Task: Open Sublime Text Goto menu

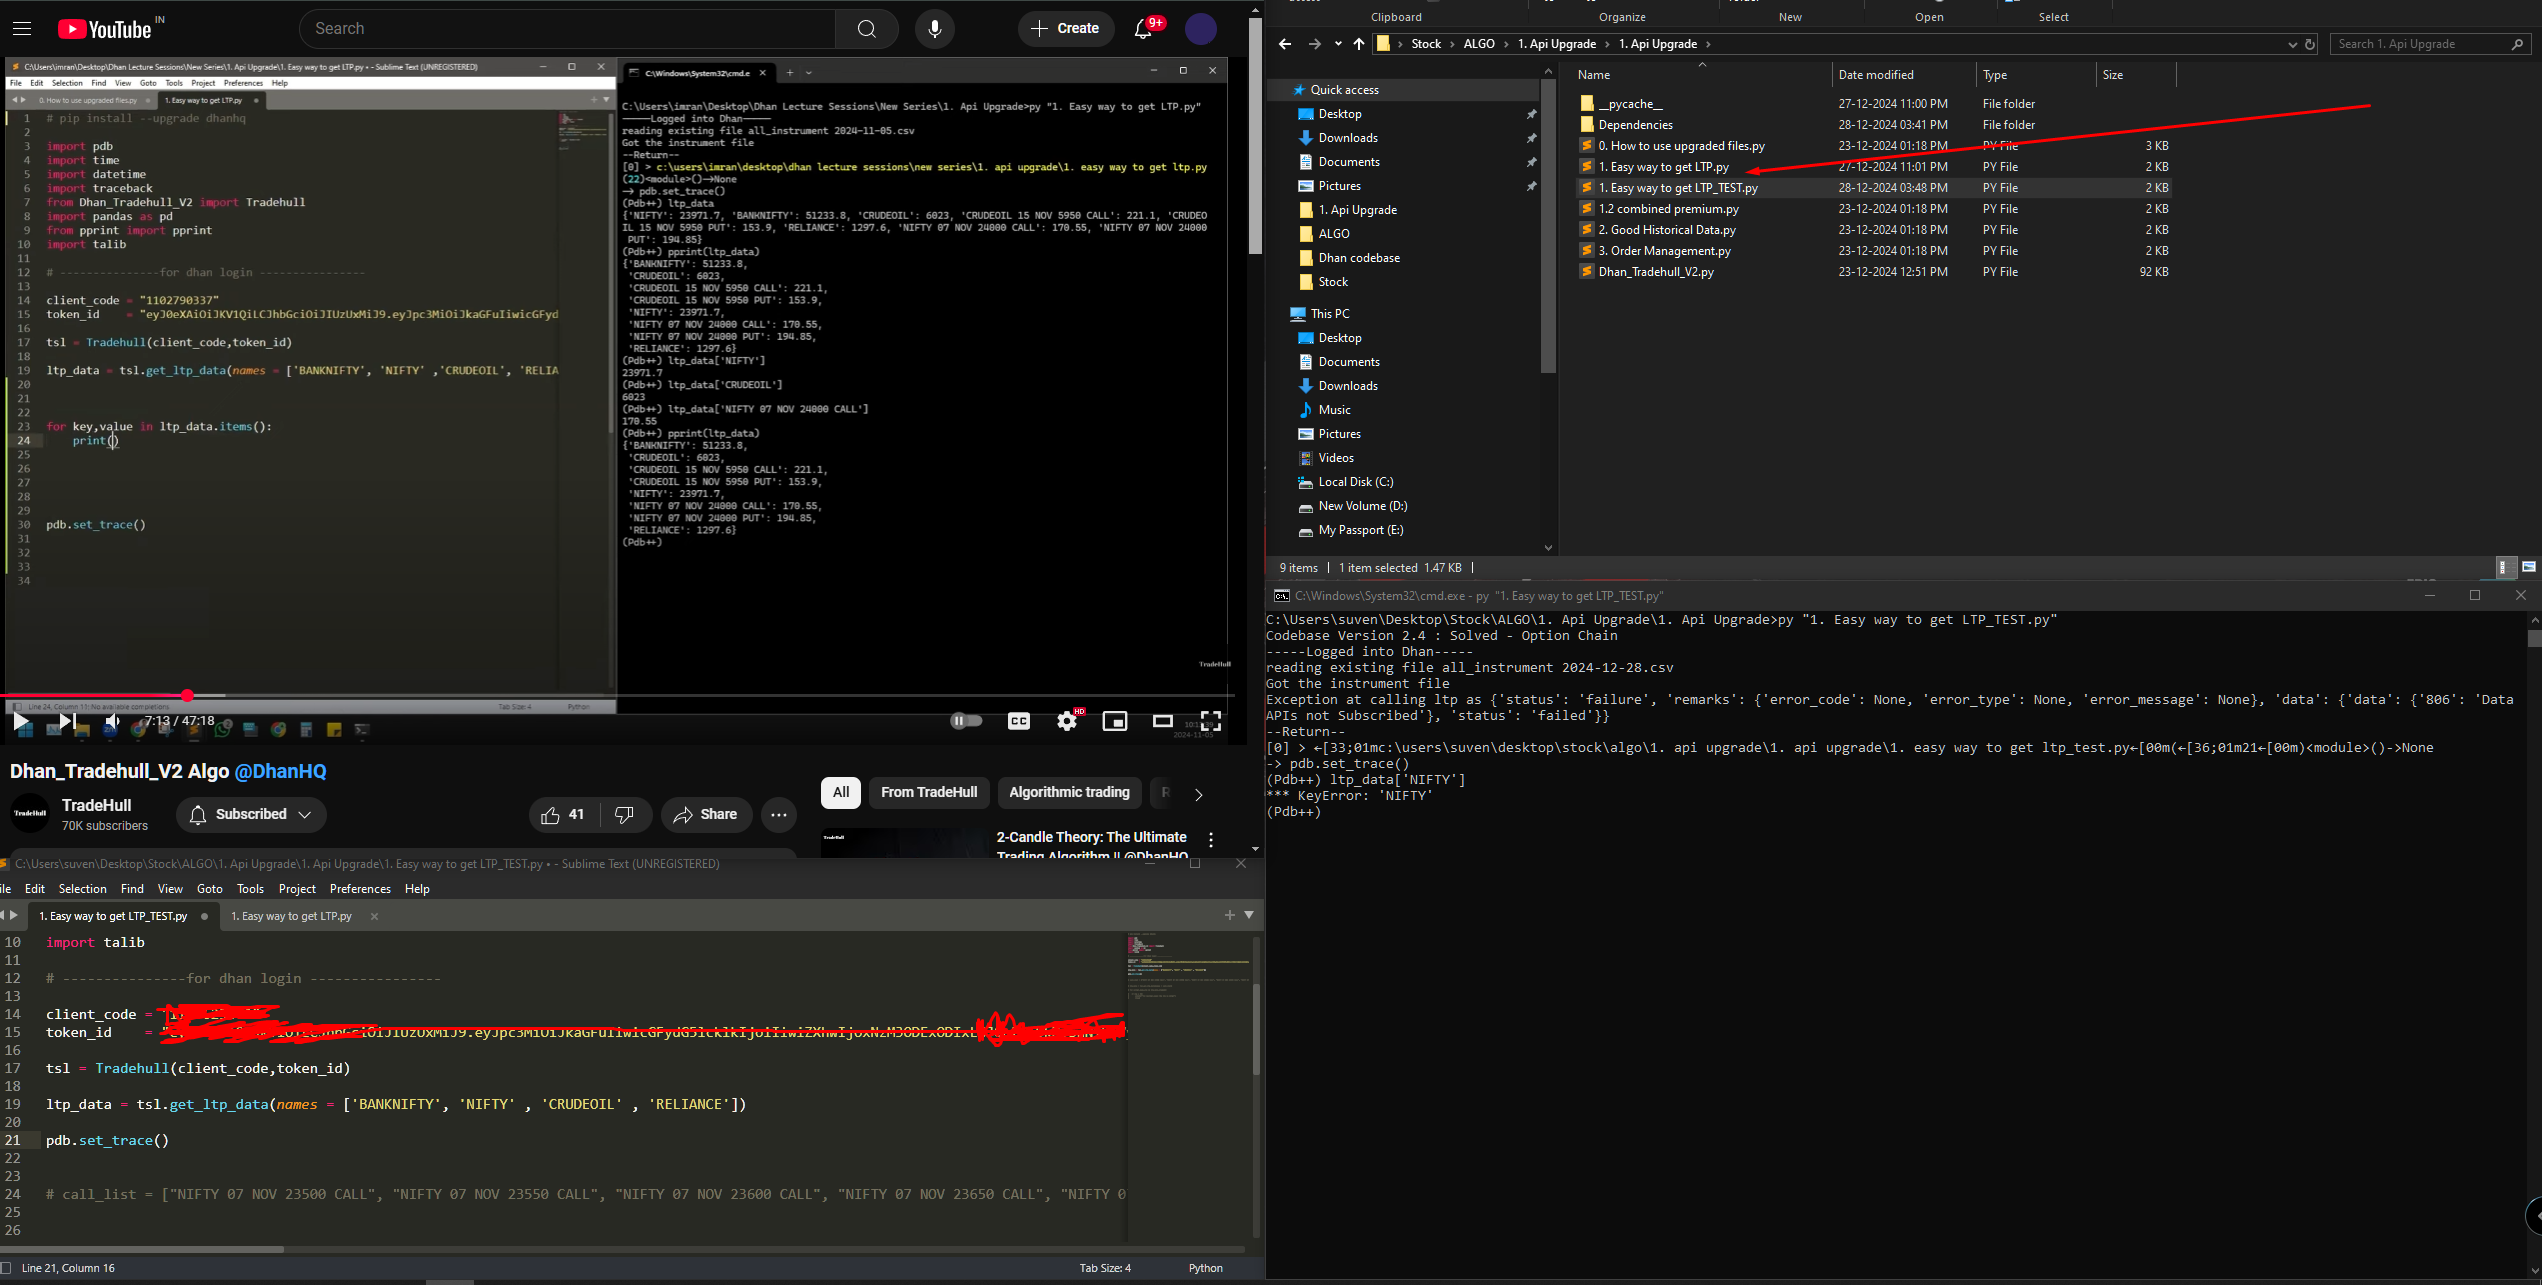Action: (210, 889)
